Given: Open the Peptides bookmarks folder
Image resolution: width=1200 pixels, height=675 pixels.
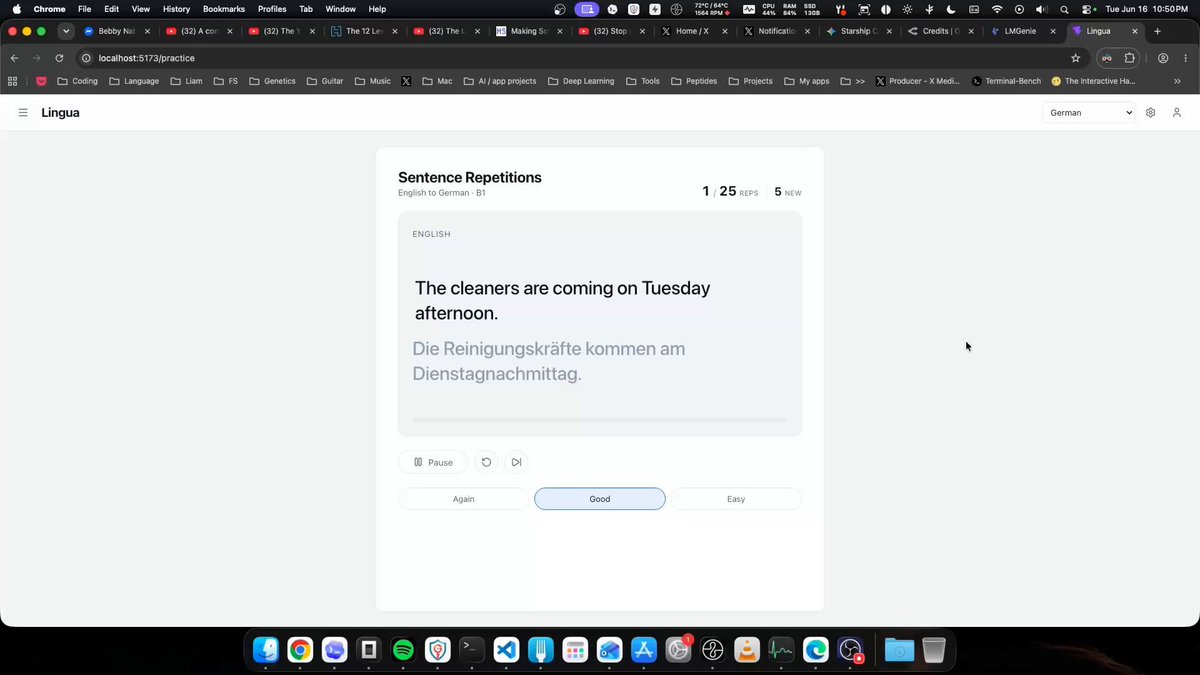Looking at the screenshot, I should [x=694, y=81].
